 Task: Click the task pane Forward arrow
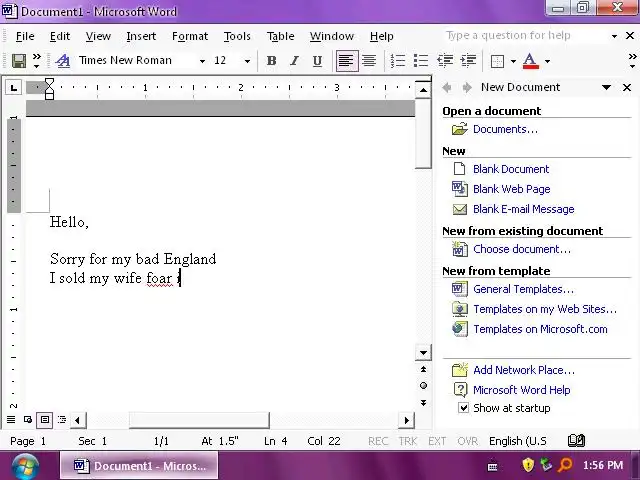click(467, 87)
